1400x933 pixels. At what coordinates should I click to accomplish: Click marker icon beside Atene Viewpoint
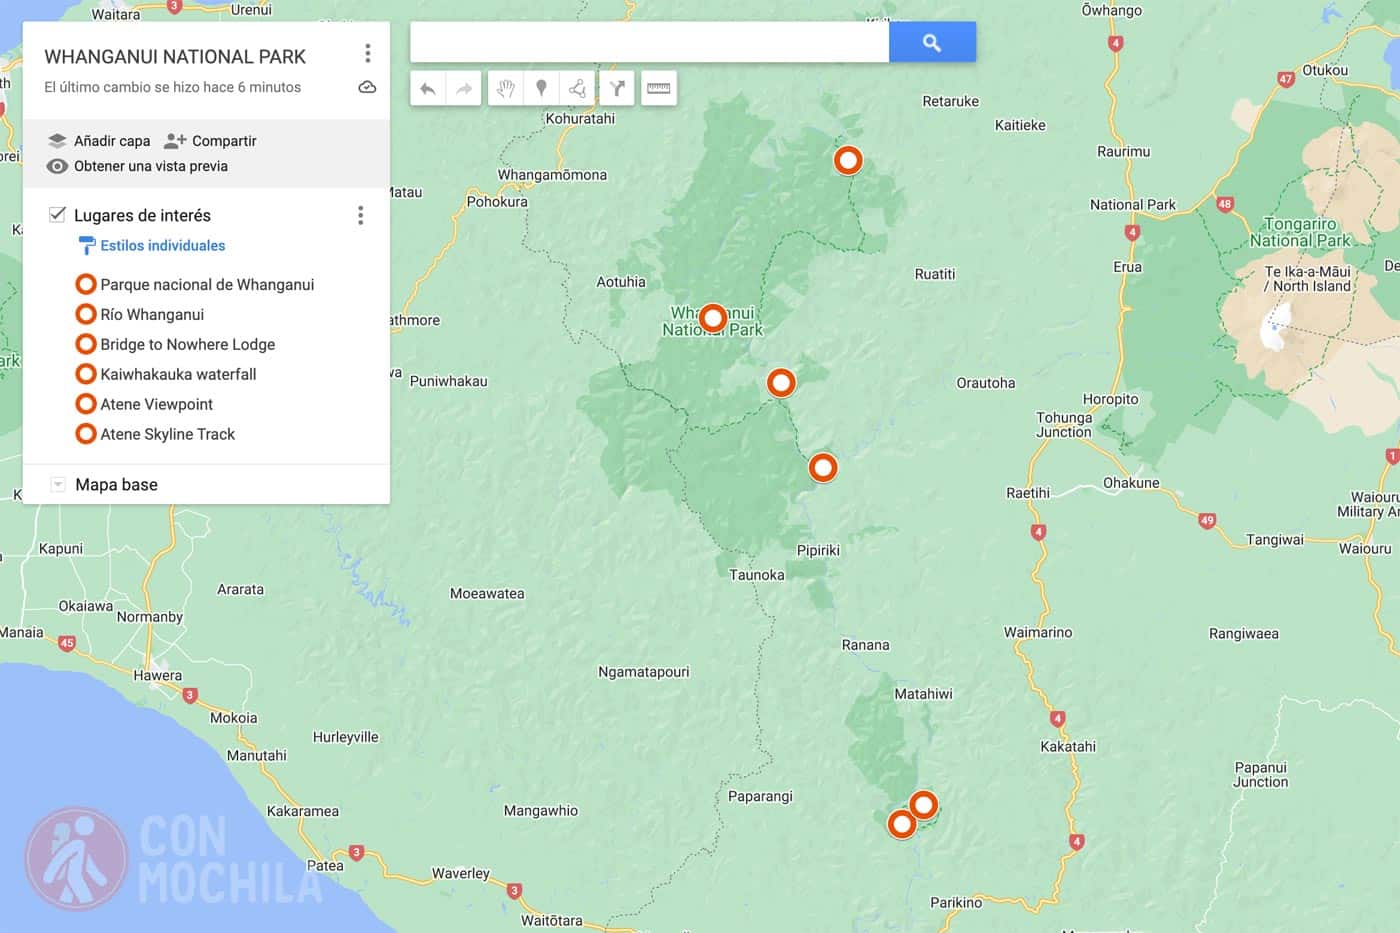(86, 404)
